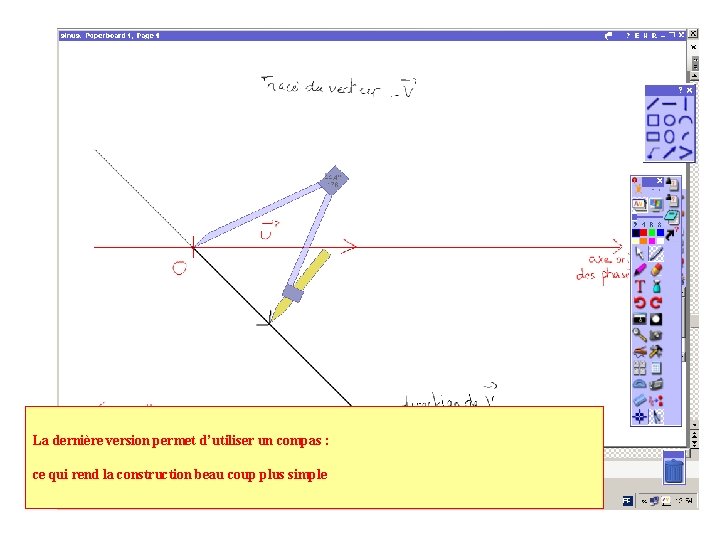
Task: Open the page zoom magnifier tool
Action: [x=640, y=335]
